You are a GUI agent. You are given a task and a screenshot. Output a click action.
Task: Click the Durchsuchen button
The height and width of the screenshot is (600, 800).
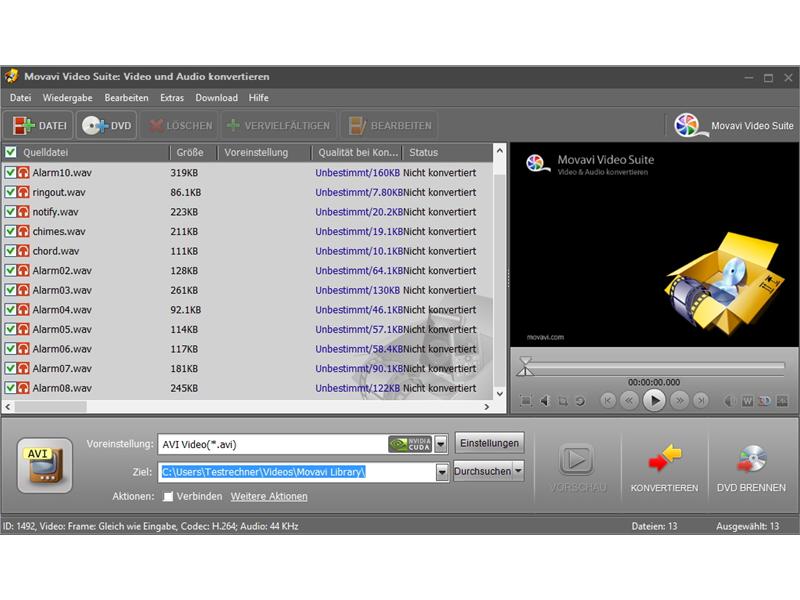click(x=483, y=471)
